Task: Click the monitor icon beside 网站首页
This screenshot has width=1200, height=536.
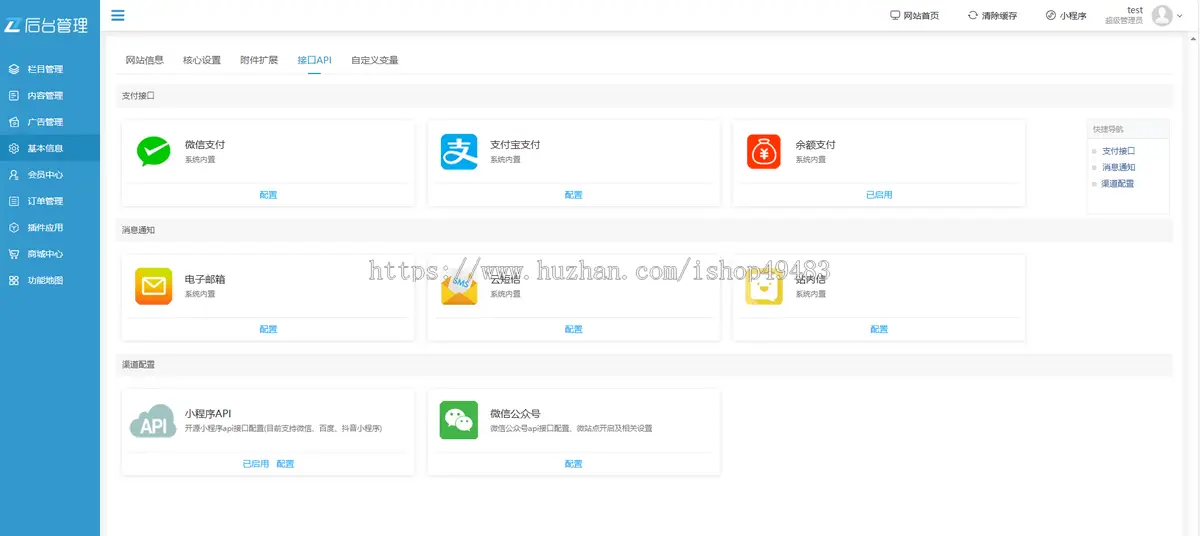Action: (x=895, y=15)
